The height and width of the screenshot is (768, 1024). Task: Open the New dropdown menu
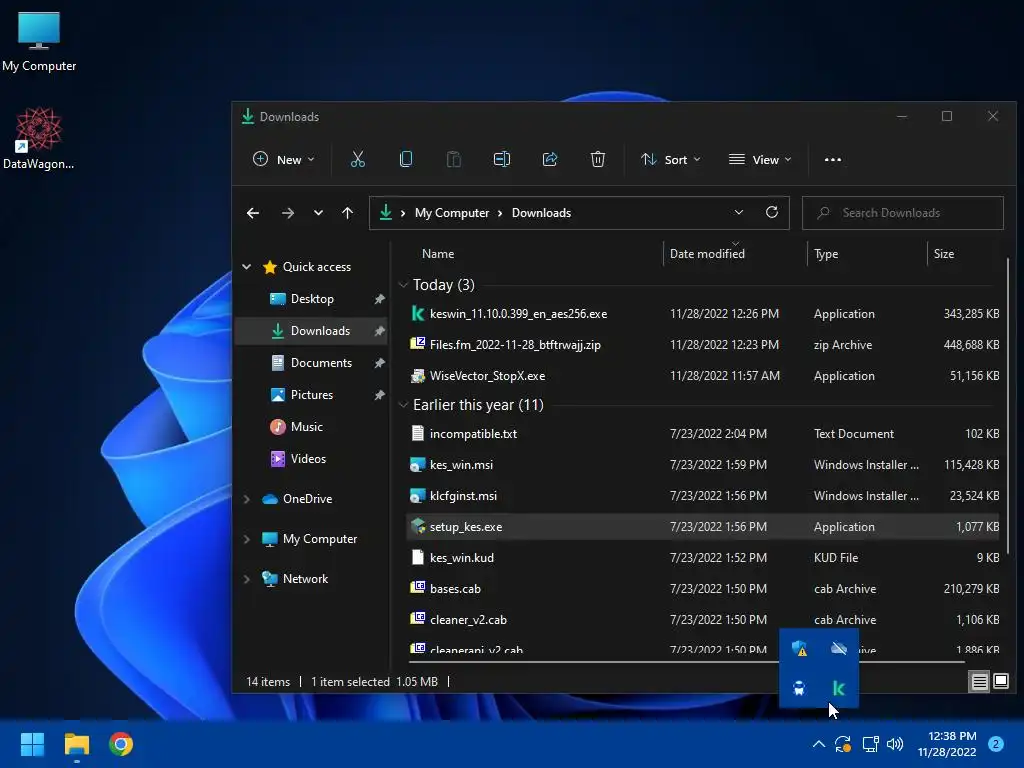284,159
